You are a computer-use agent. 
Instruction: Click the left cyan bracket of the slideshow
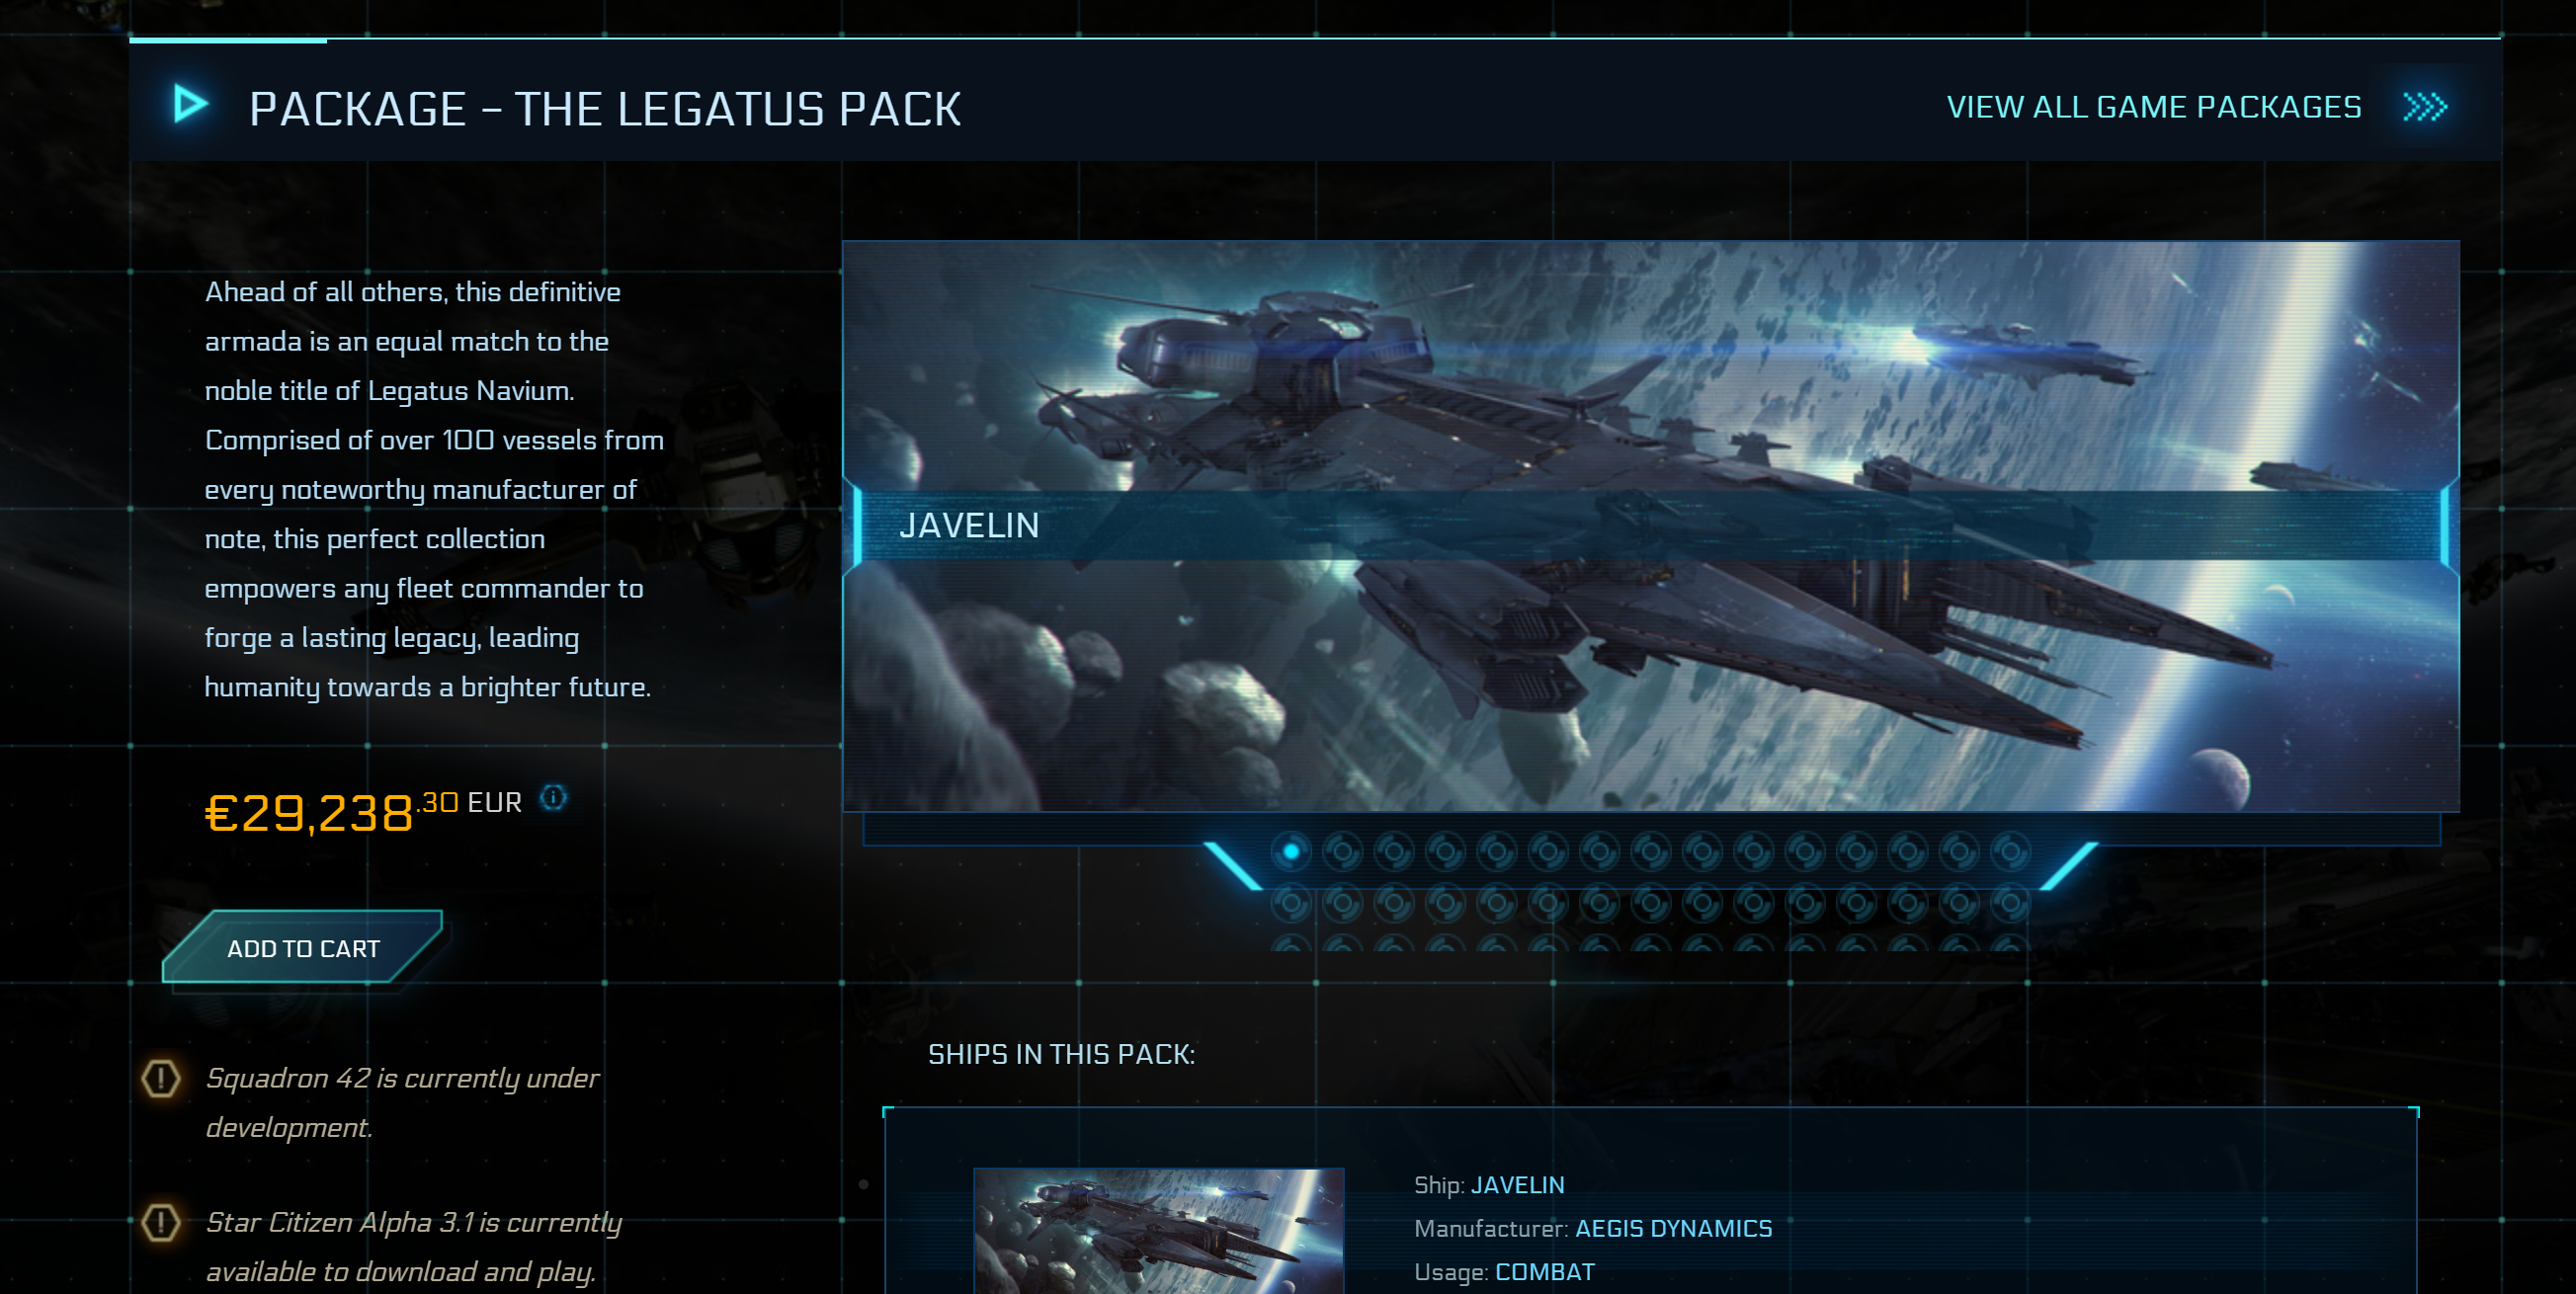(1232, 865)
